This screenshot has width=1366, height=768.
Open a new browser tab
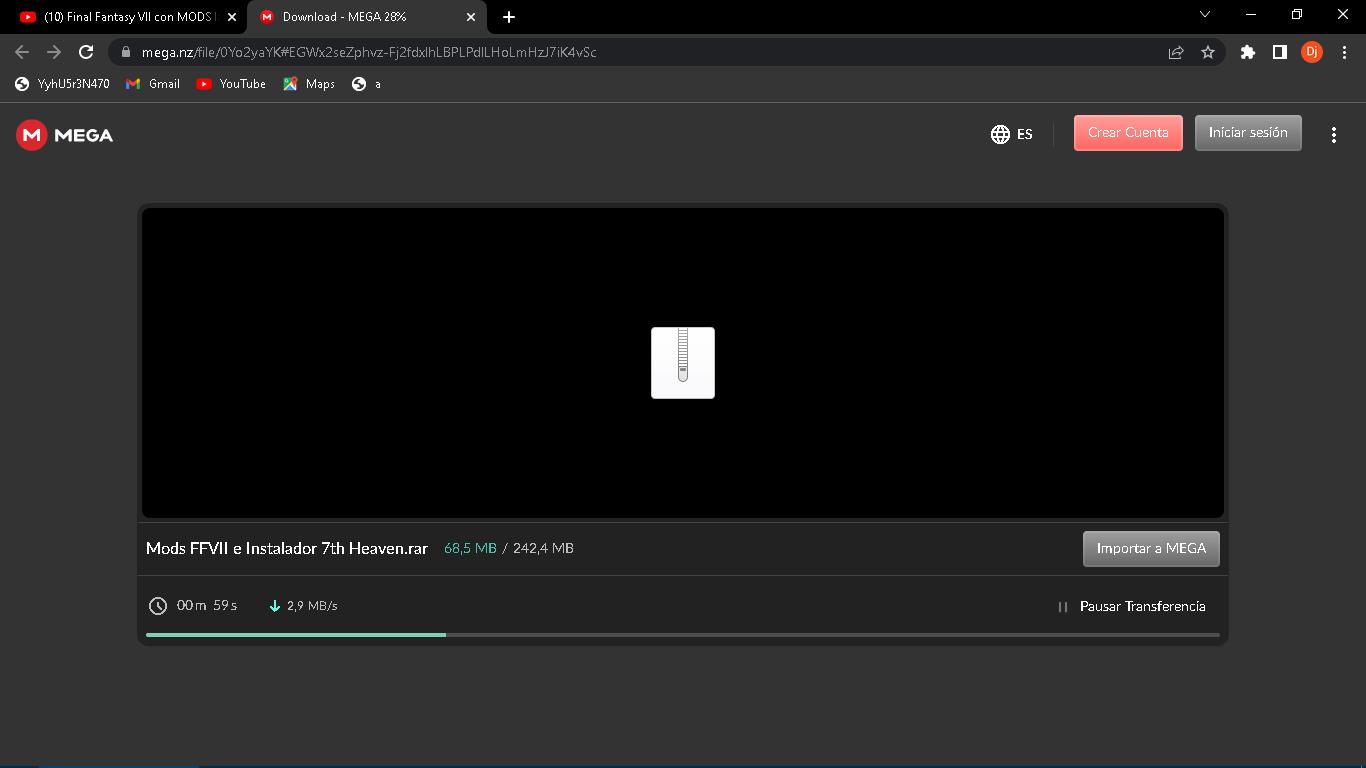coord(509,17)
